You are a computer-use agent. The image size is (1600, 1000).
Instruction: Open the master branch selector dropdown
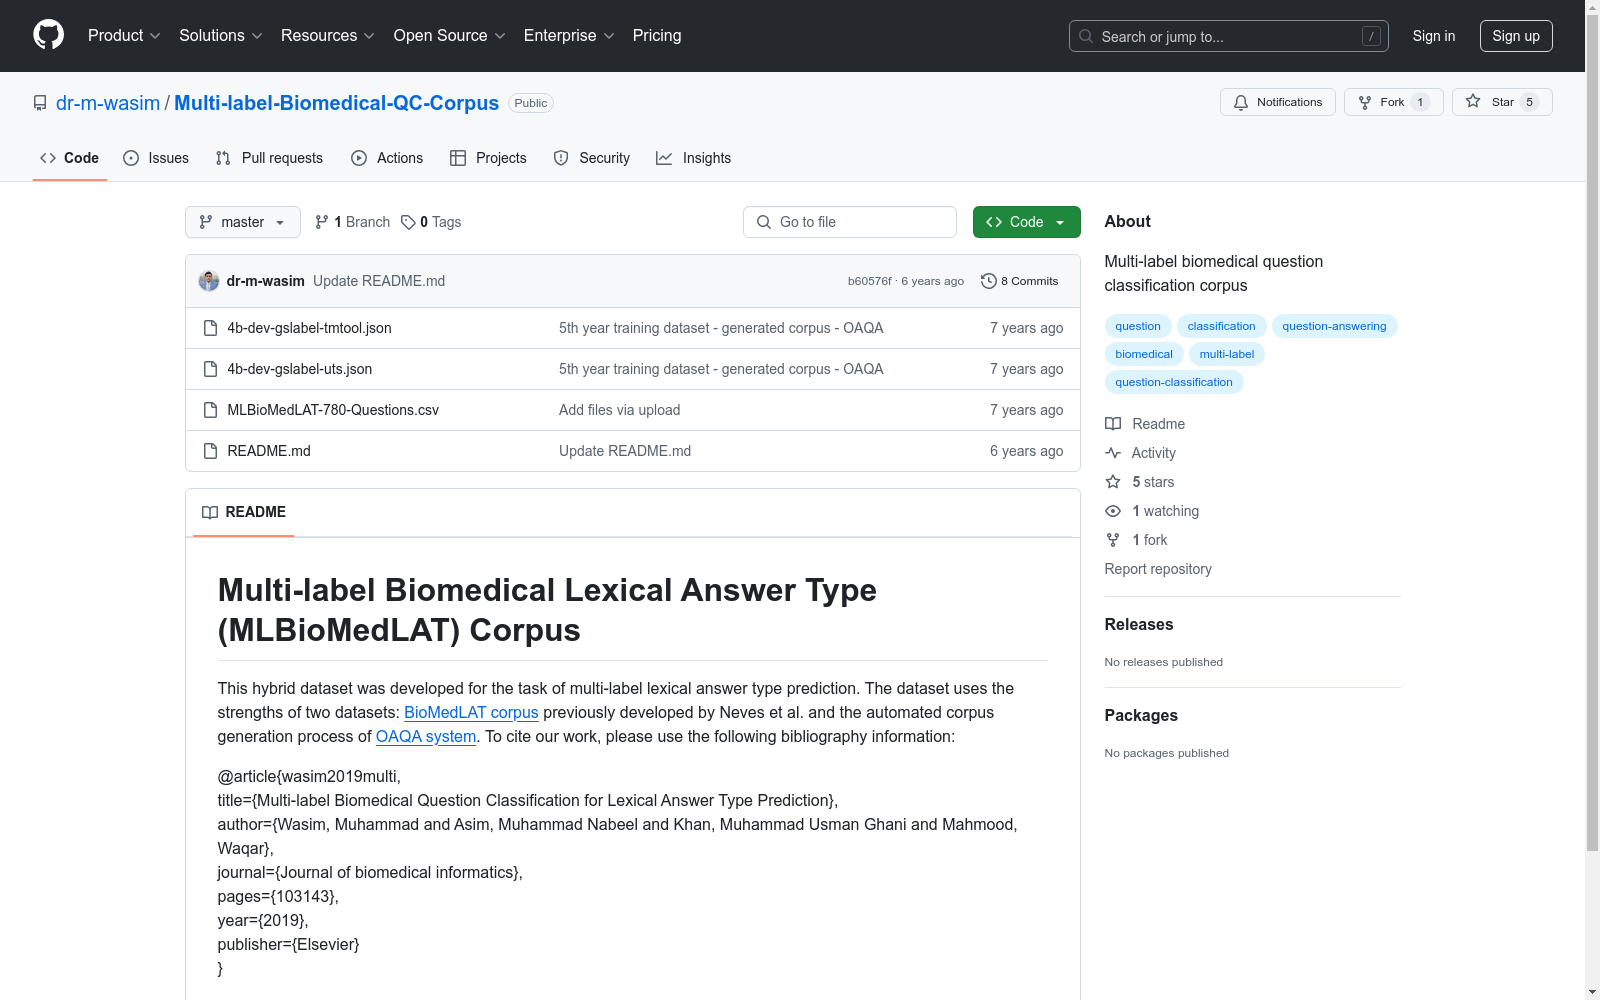pyautogui.click(x=243, y=222)
